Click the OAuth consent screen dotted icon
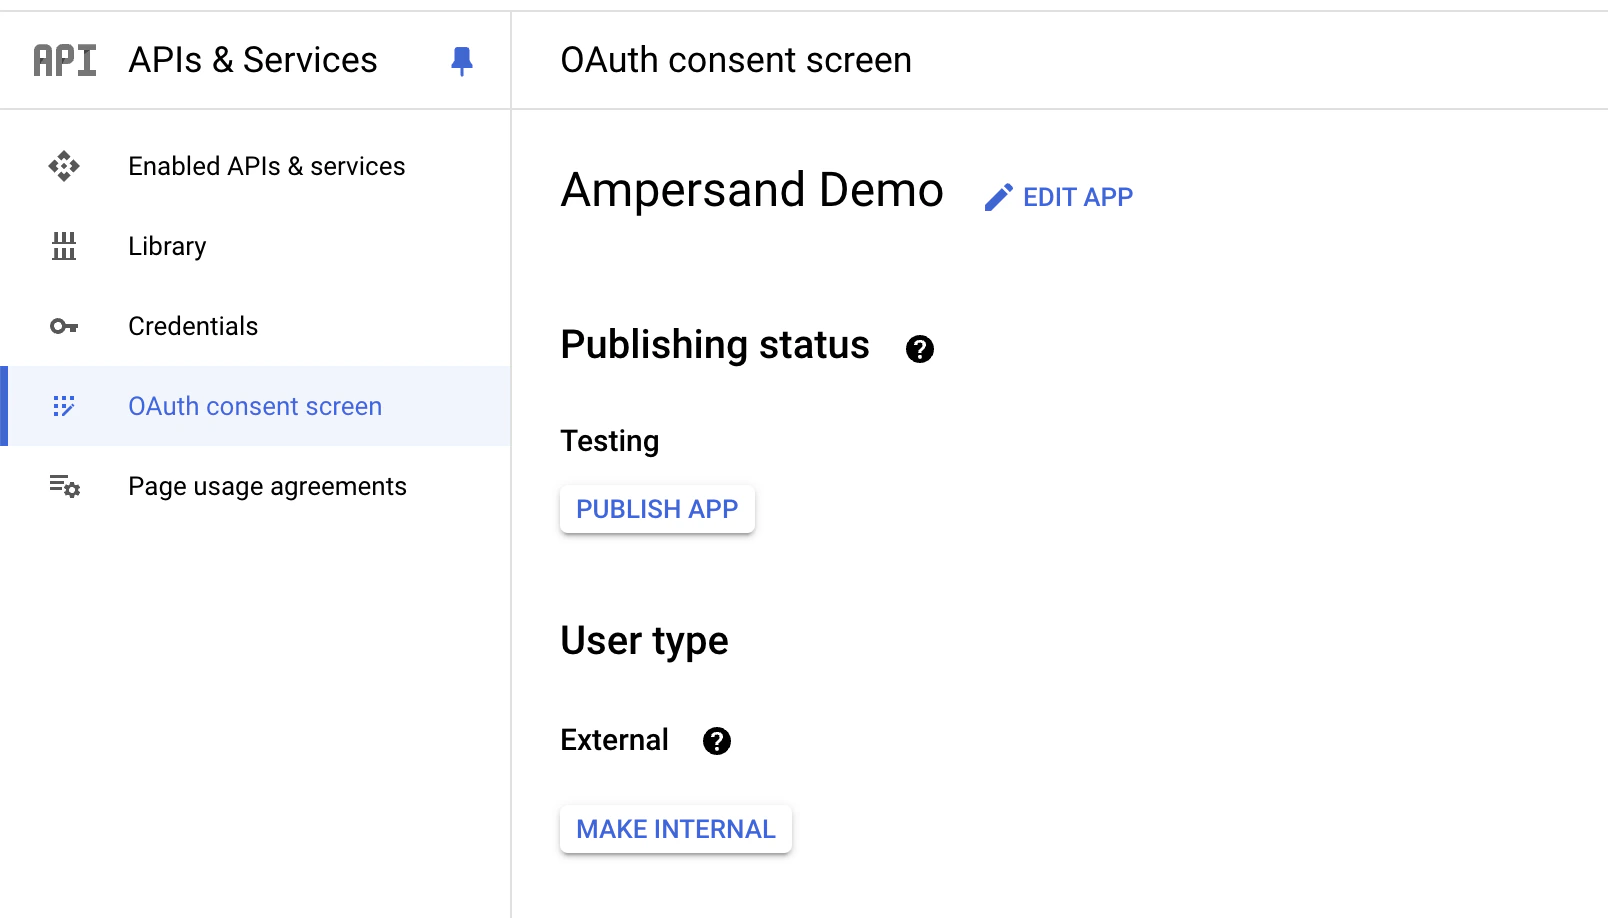Viewport: 1608px width, 918px height. pyautogui.click(x=63, y=406)
